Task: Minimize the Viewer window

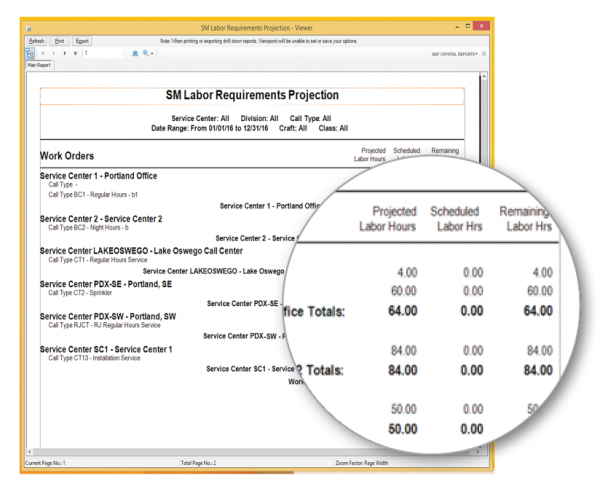Action: 457,27
